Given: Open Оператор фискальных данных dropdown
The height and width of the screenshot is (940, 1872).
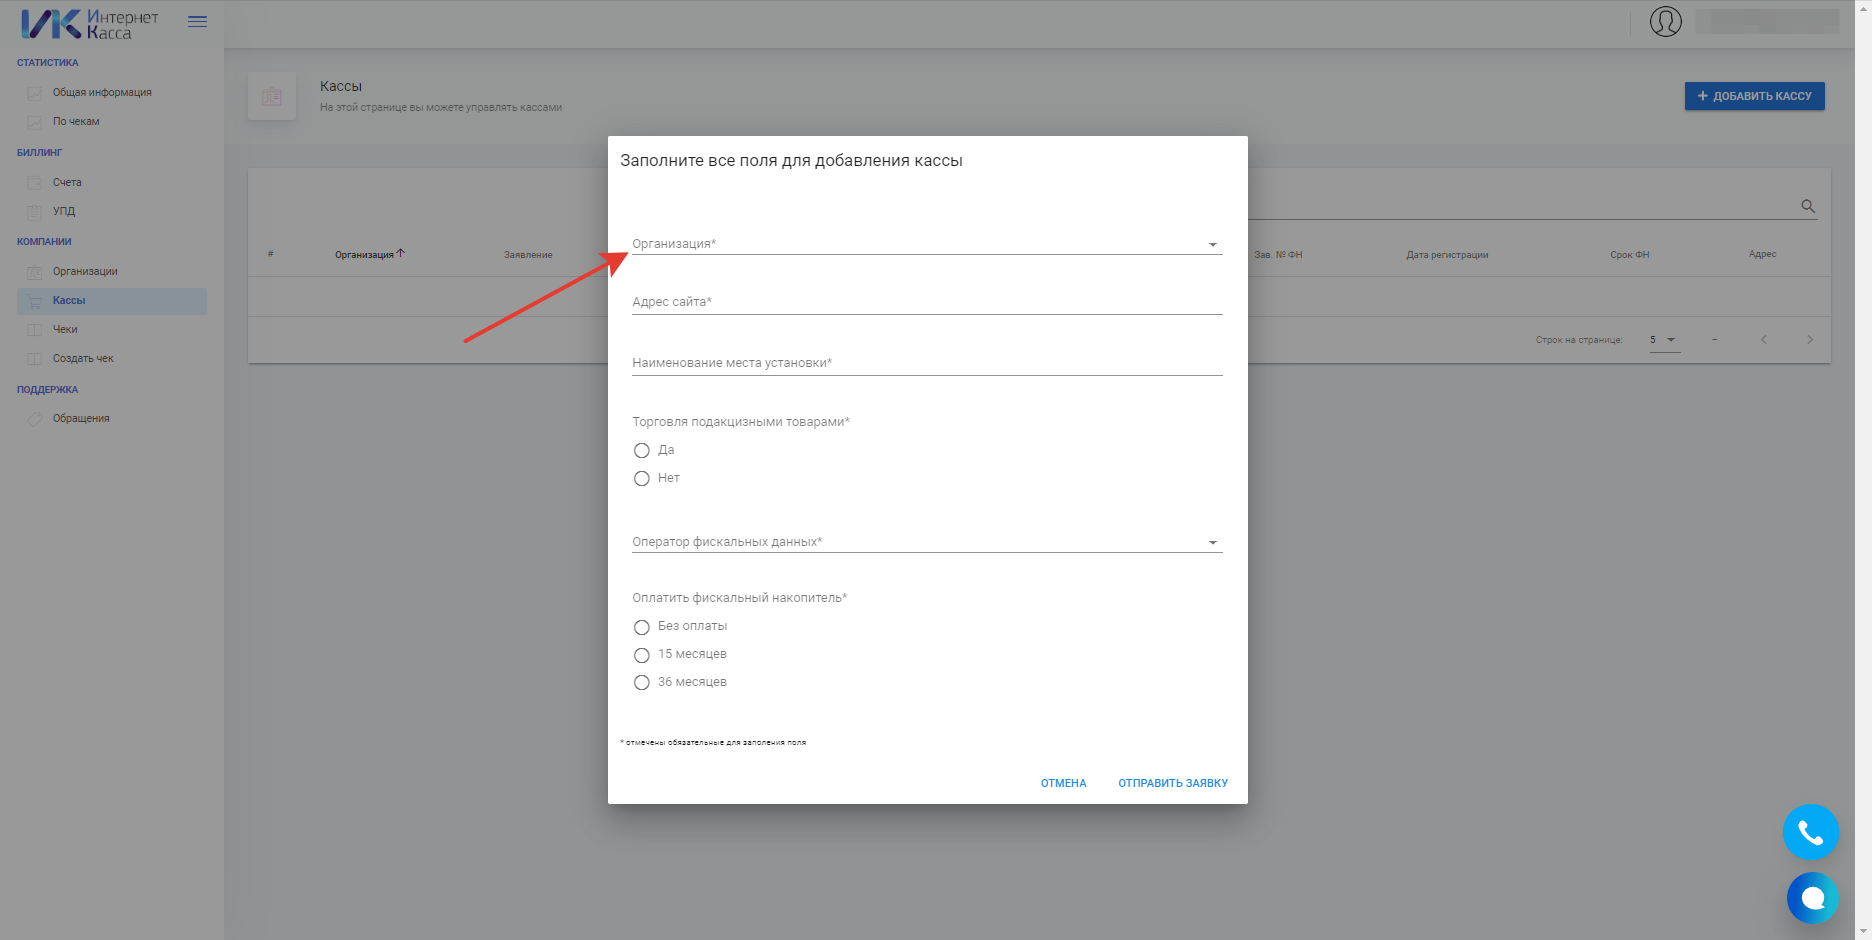Looking at the screenshot, I should point(927,542).
